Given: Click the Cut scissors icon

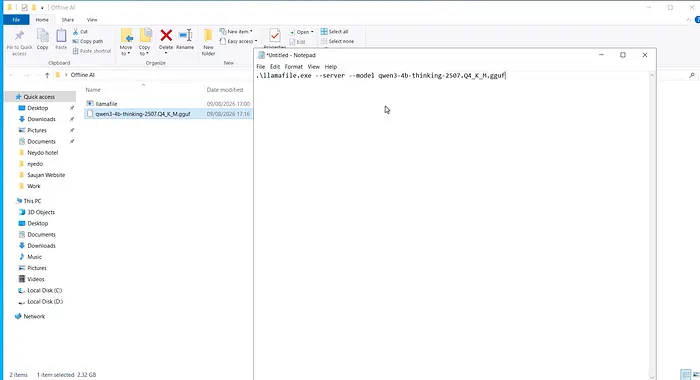Looking at the screenshot, I should (x=75, y=32).
